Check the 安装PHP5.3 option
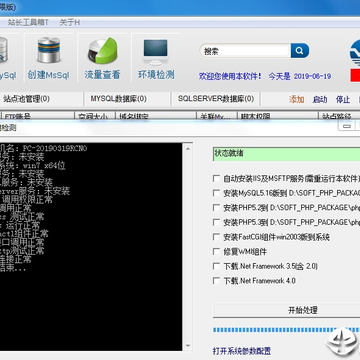The width and height of the screenshot is (360, 360). pyautogui.click(x=216, y=222)
